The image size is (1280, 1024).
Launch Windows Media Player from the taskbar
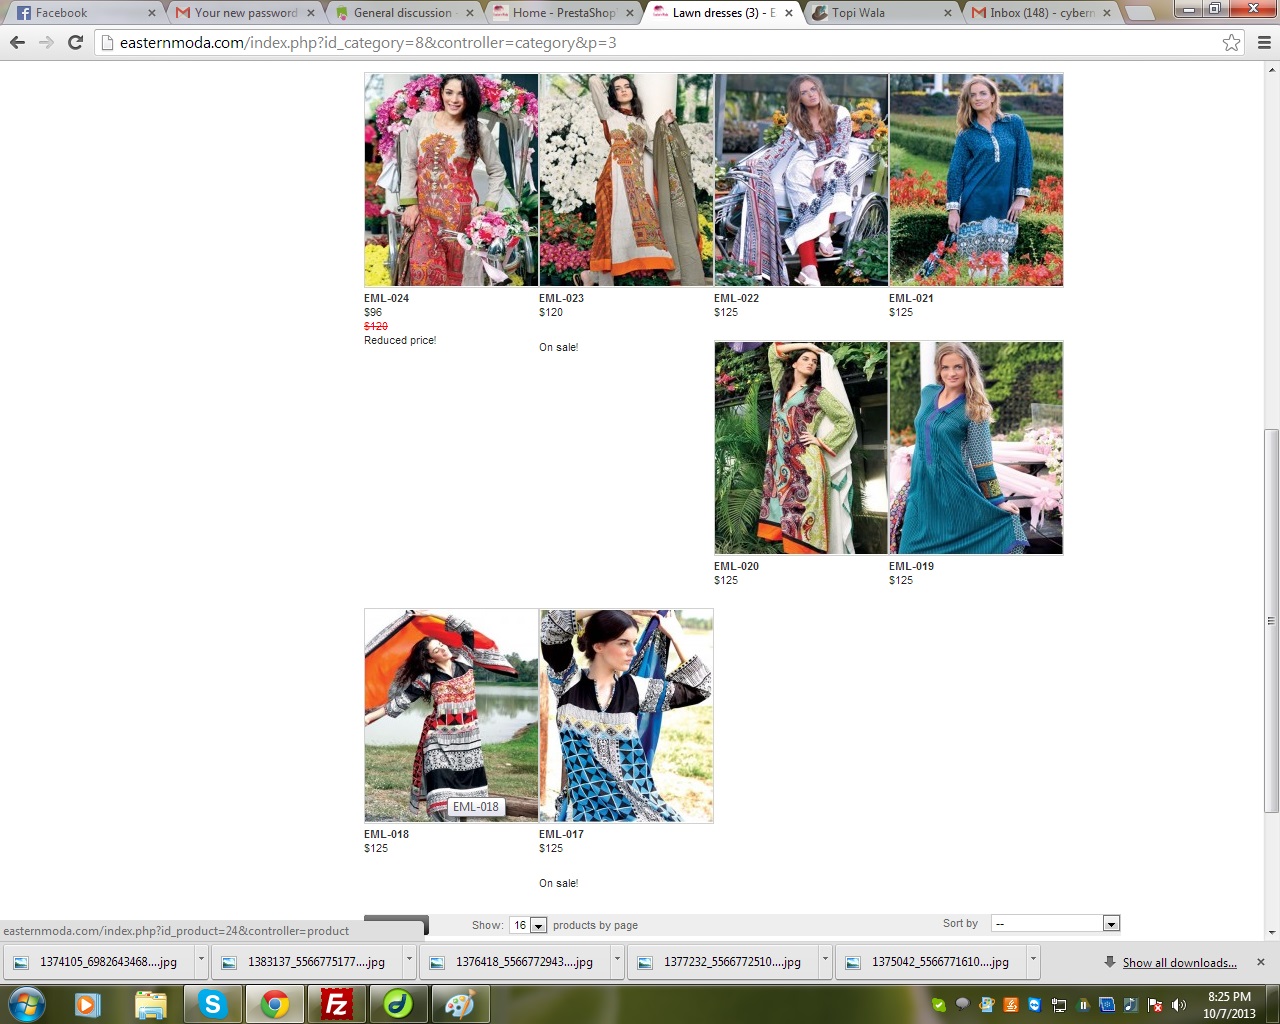coord(88,1004)
